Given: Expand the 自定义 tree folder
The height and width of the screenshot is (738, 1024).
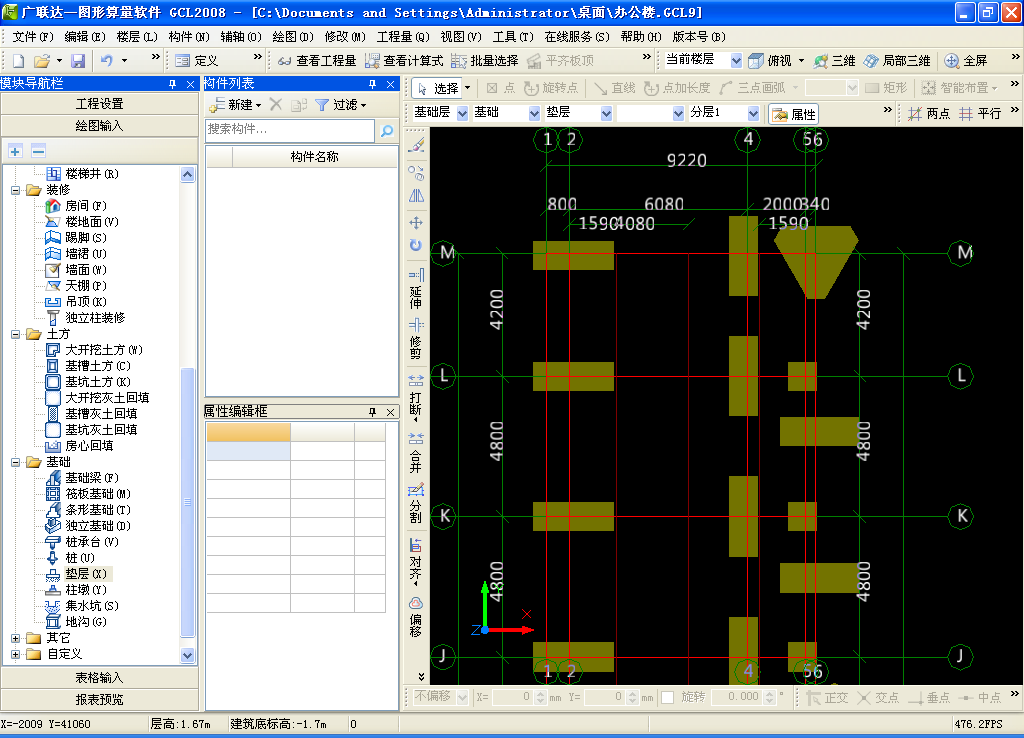Looking at the screenshot, I should click(16, 654).
